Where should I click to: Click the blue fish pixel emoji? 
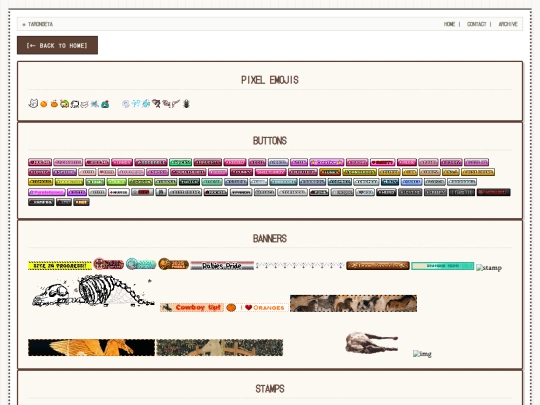pyautogui.click(x=146, y=104)
